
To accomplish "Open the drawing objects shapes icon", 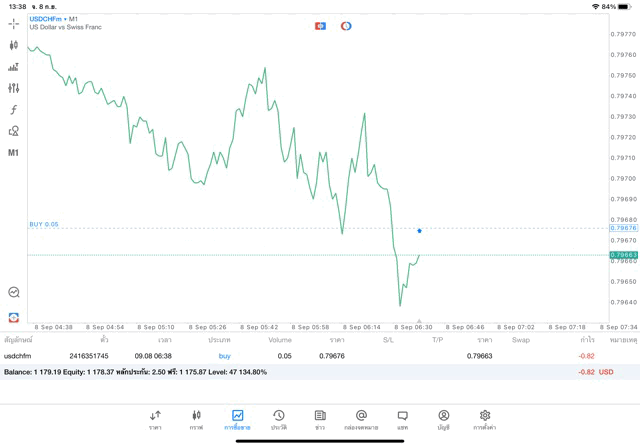I will pos(13,131).
